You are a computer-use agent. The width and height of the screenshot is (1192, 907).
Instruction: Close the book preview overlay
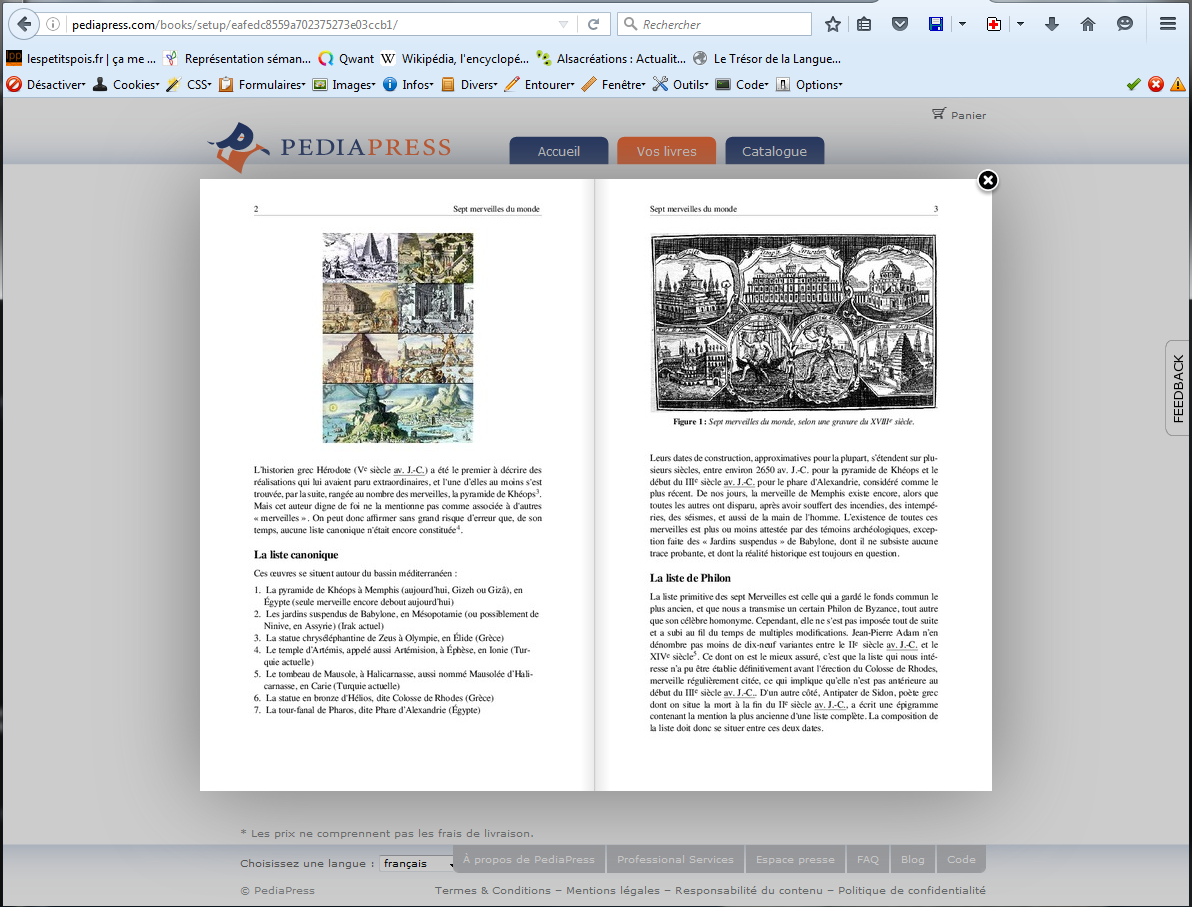(x=987, y=180)
